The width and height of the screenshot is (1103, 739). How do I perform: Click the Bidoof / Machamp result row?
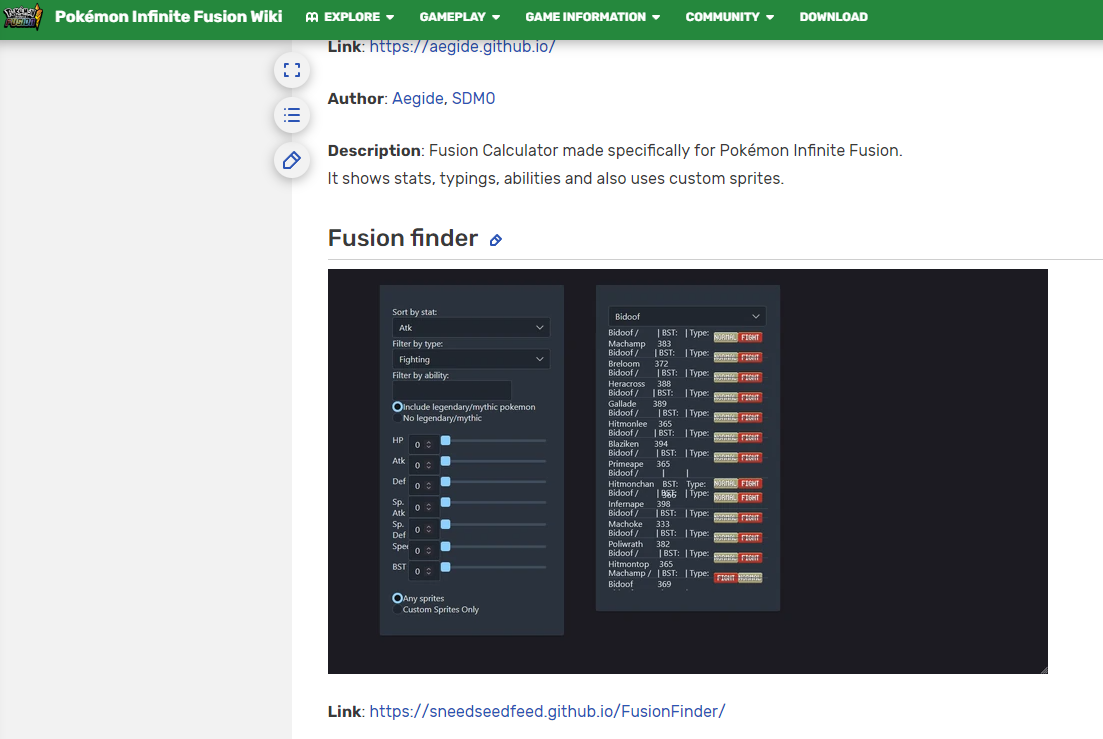click(x=686, y=338)
